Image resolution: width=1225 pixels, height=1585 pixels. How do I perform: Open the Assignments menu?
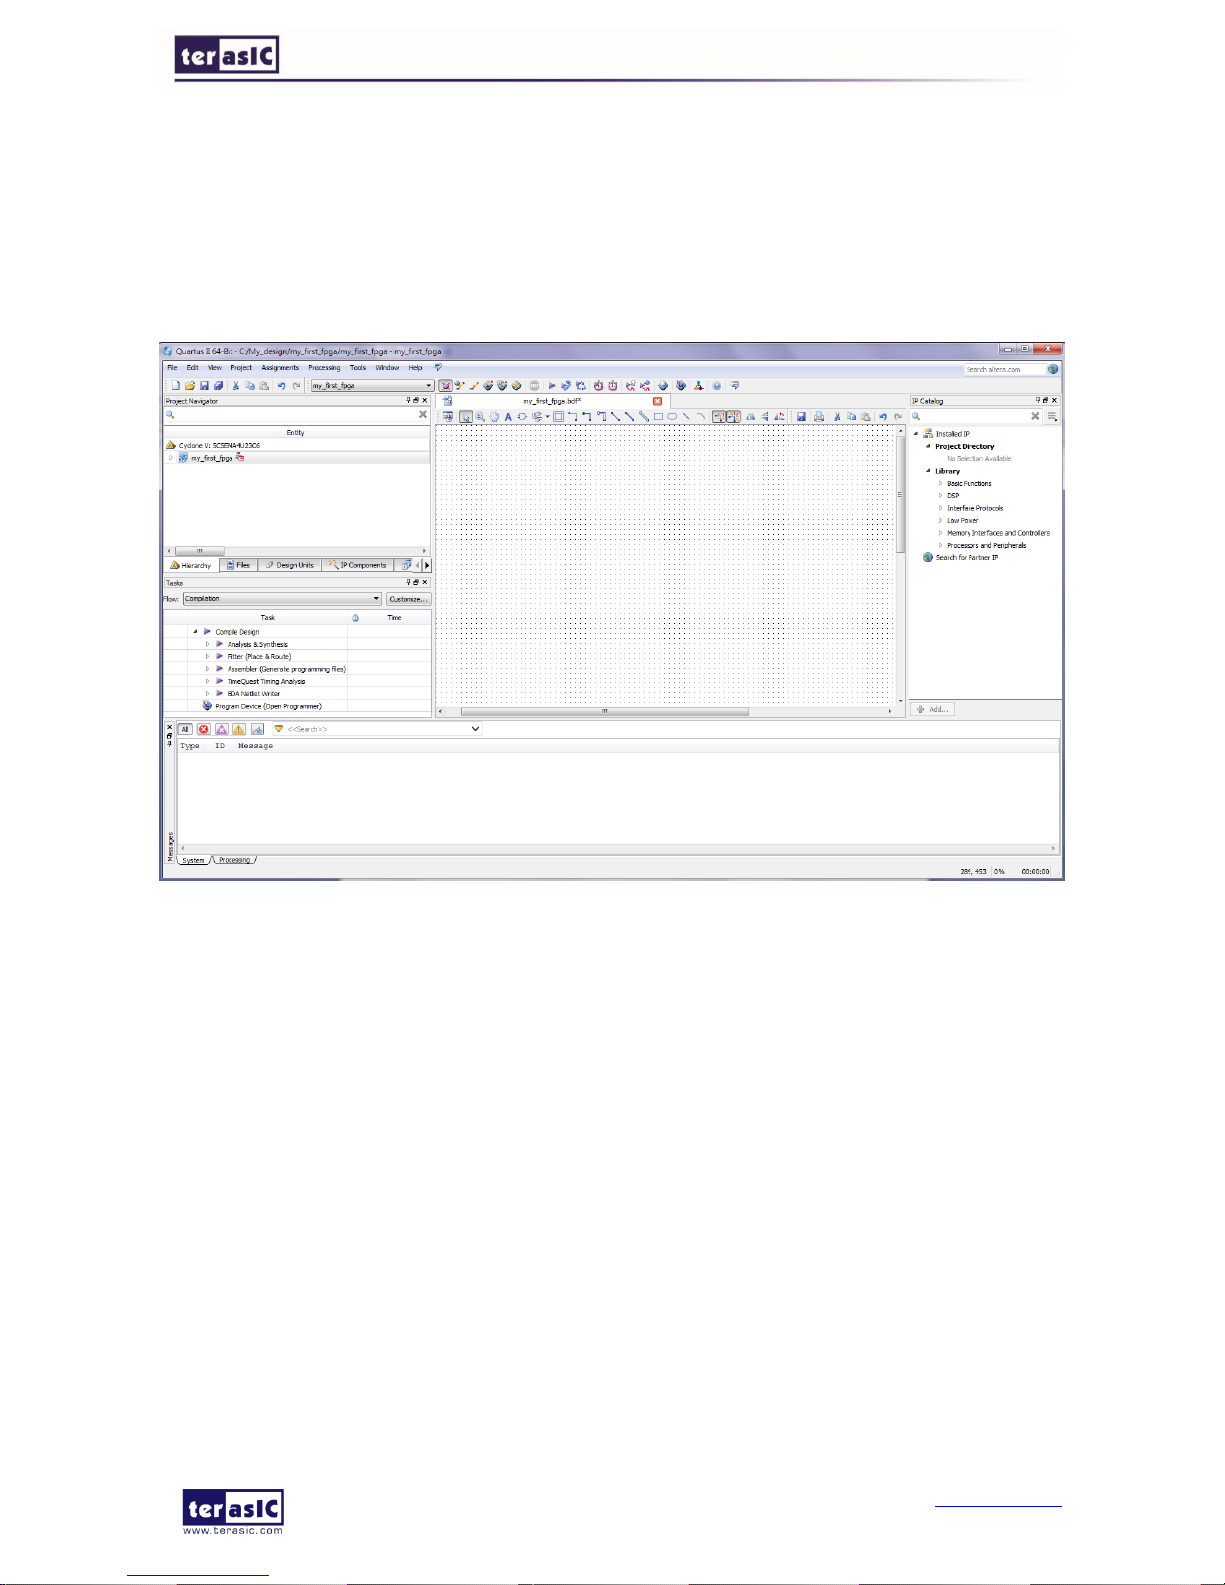tap(280, 368)
